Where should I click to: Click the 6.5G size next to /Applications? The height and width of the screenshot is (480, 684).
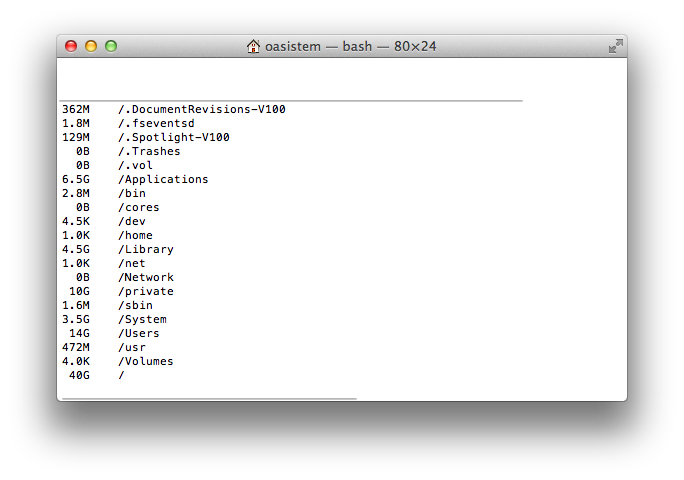75,179
